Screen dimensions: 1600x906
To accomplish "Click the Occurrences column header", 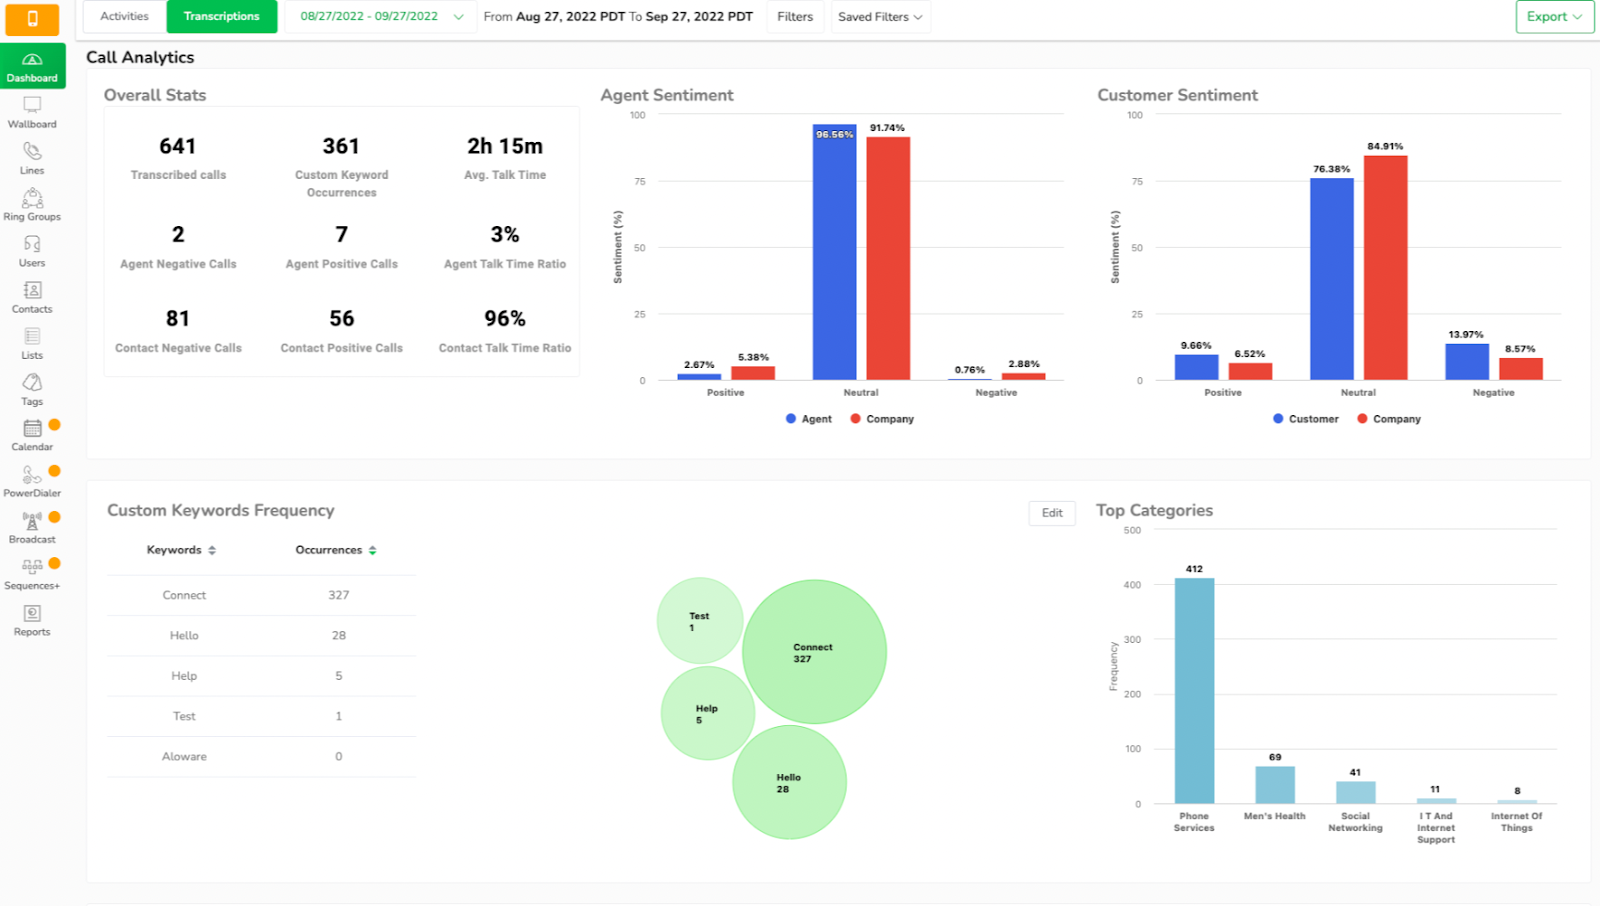I will pos(329,550).
